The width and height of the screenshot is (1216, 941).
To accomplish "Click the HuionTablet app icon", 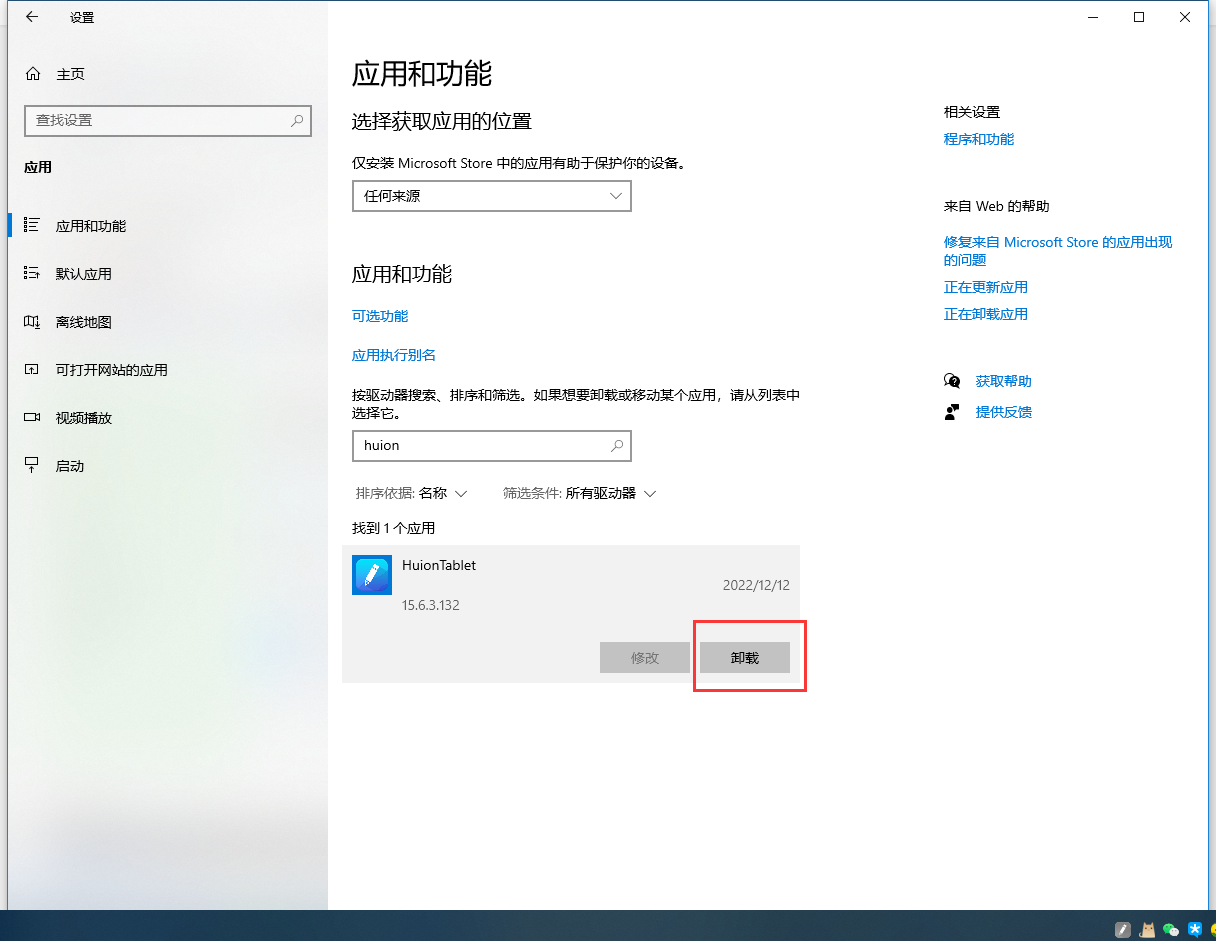I will point(372,575).
